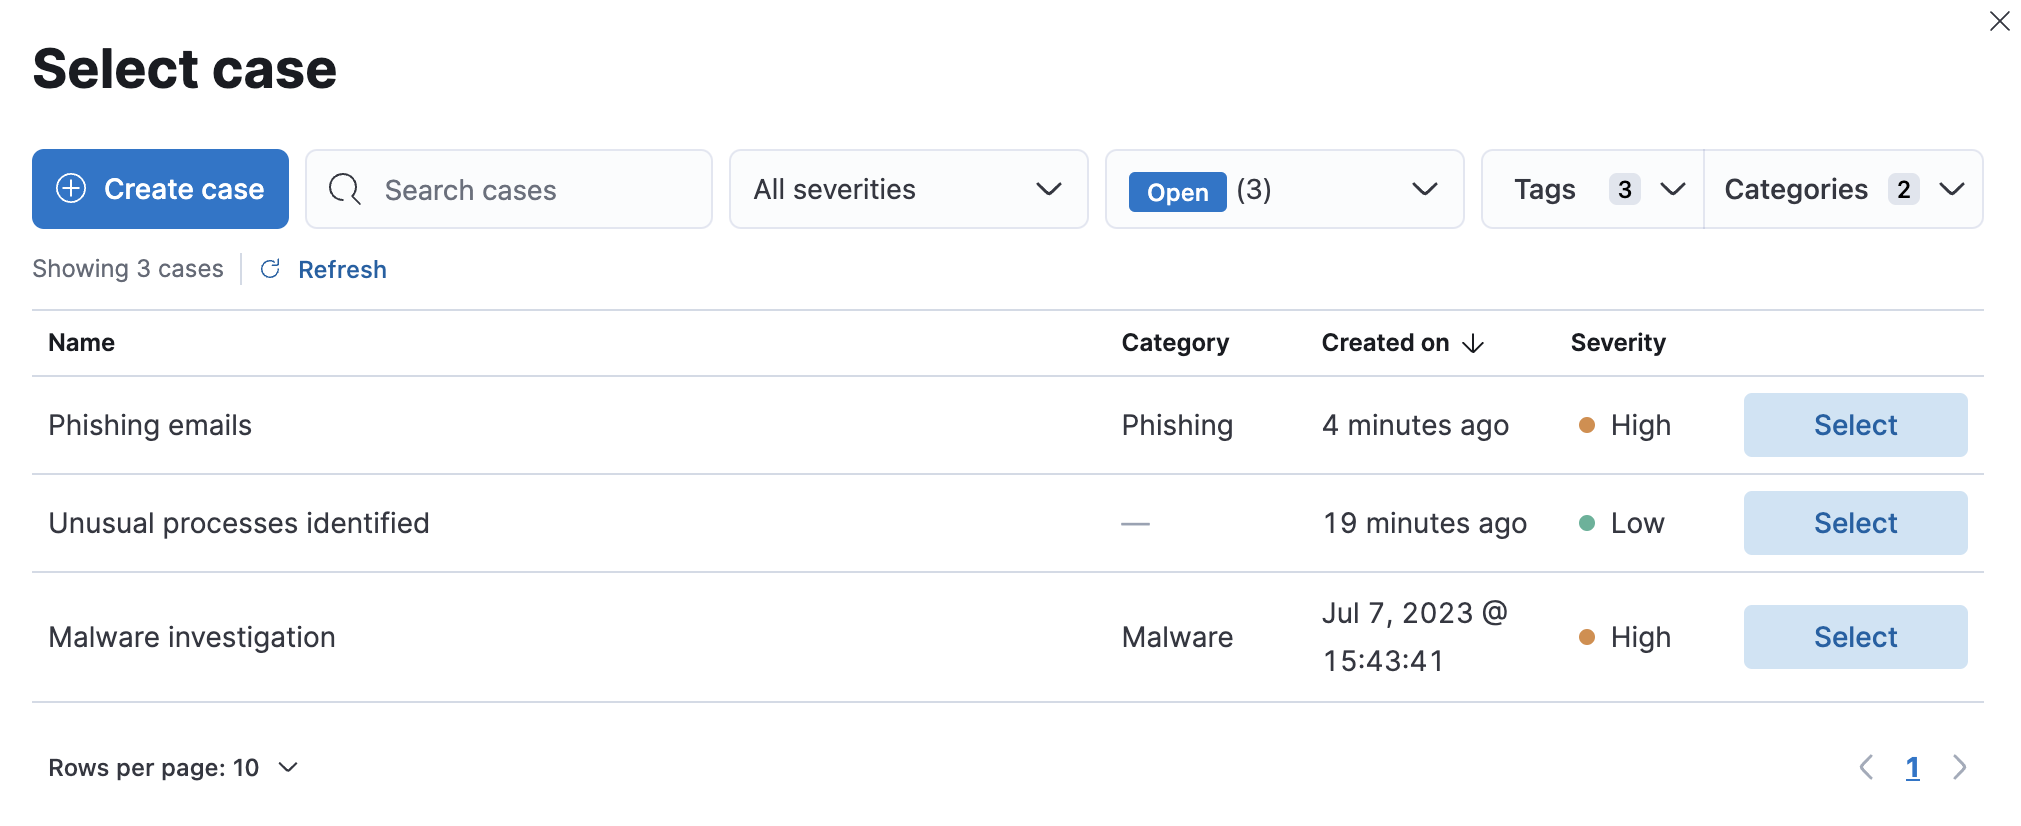Open the Rows per page dropdown
The image size is (2021, 826).
coord(174,767)
